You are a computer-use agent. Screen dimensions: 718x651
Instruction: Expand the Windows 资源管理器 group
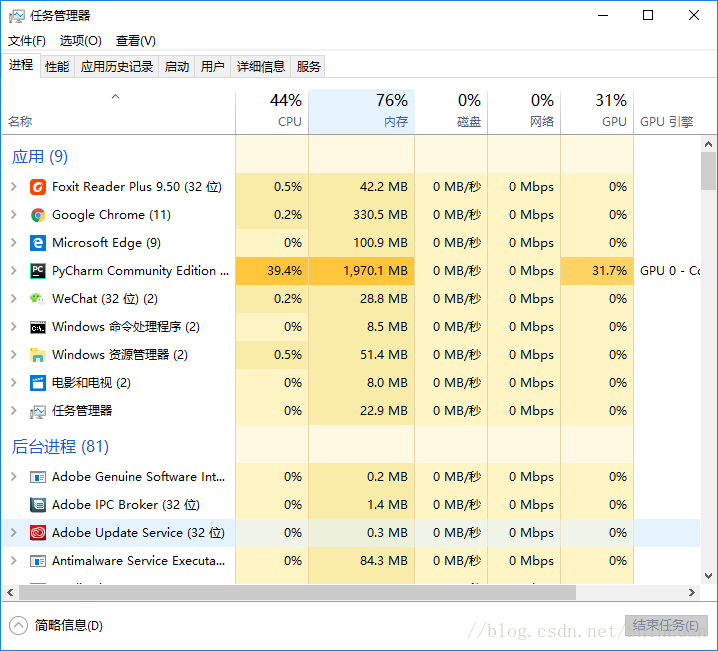click(x=14, y=354)
